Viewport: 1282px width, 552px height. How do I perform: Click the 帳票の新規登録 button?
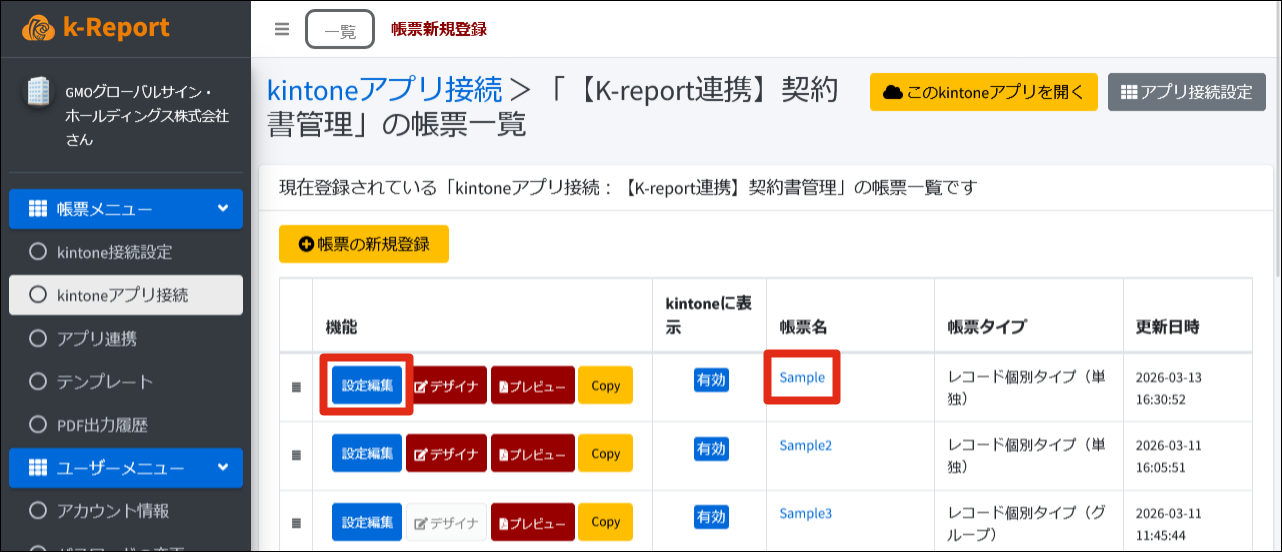click(364, 244)
